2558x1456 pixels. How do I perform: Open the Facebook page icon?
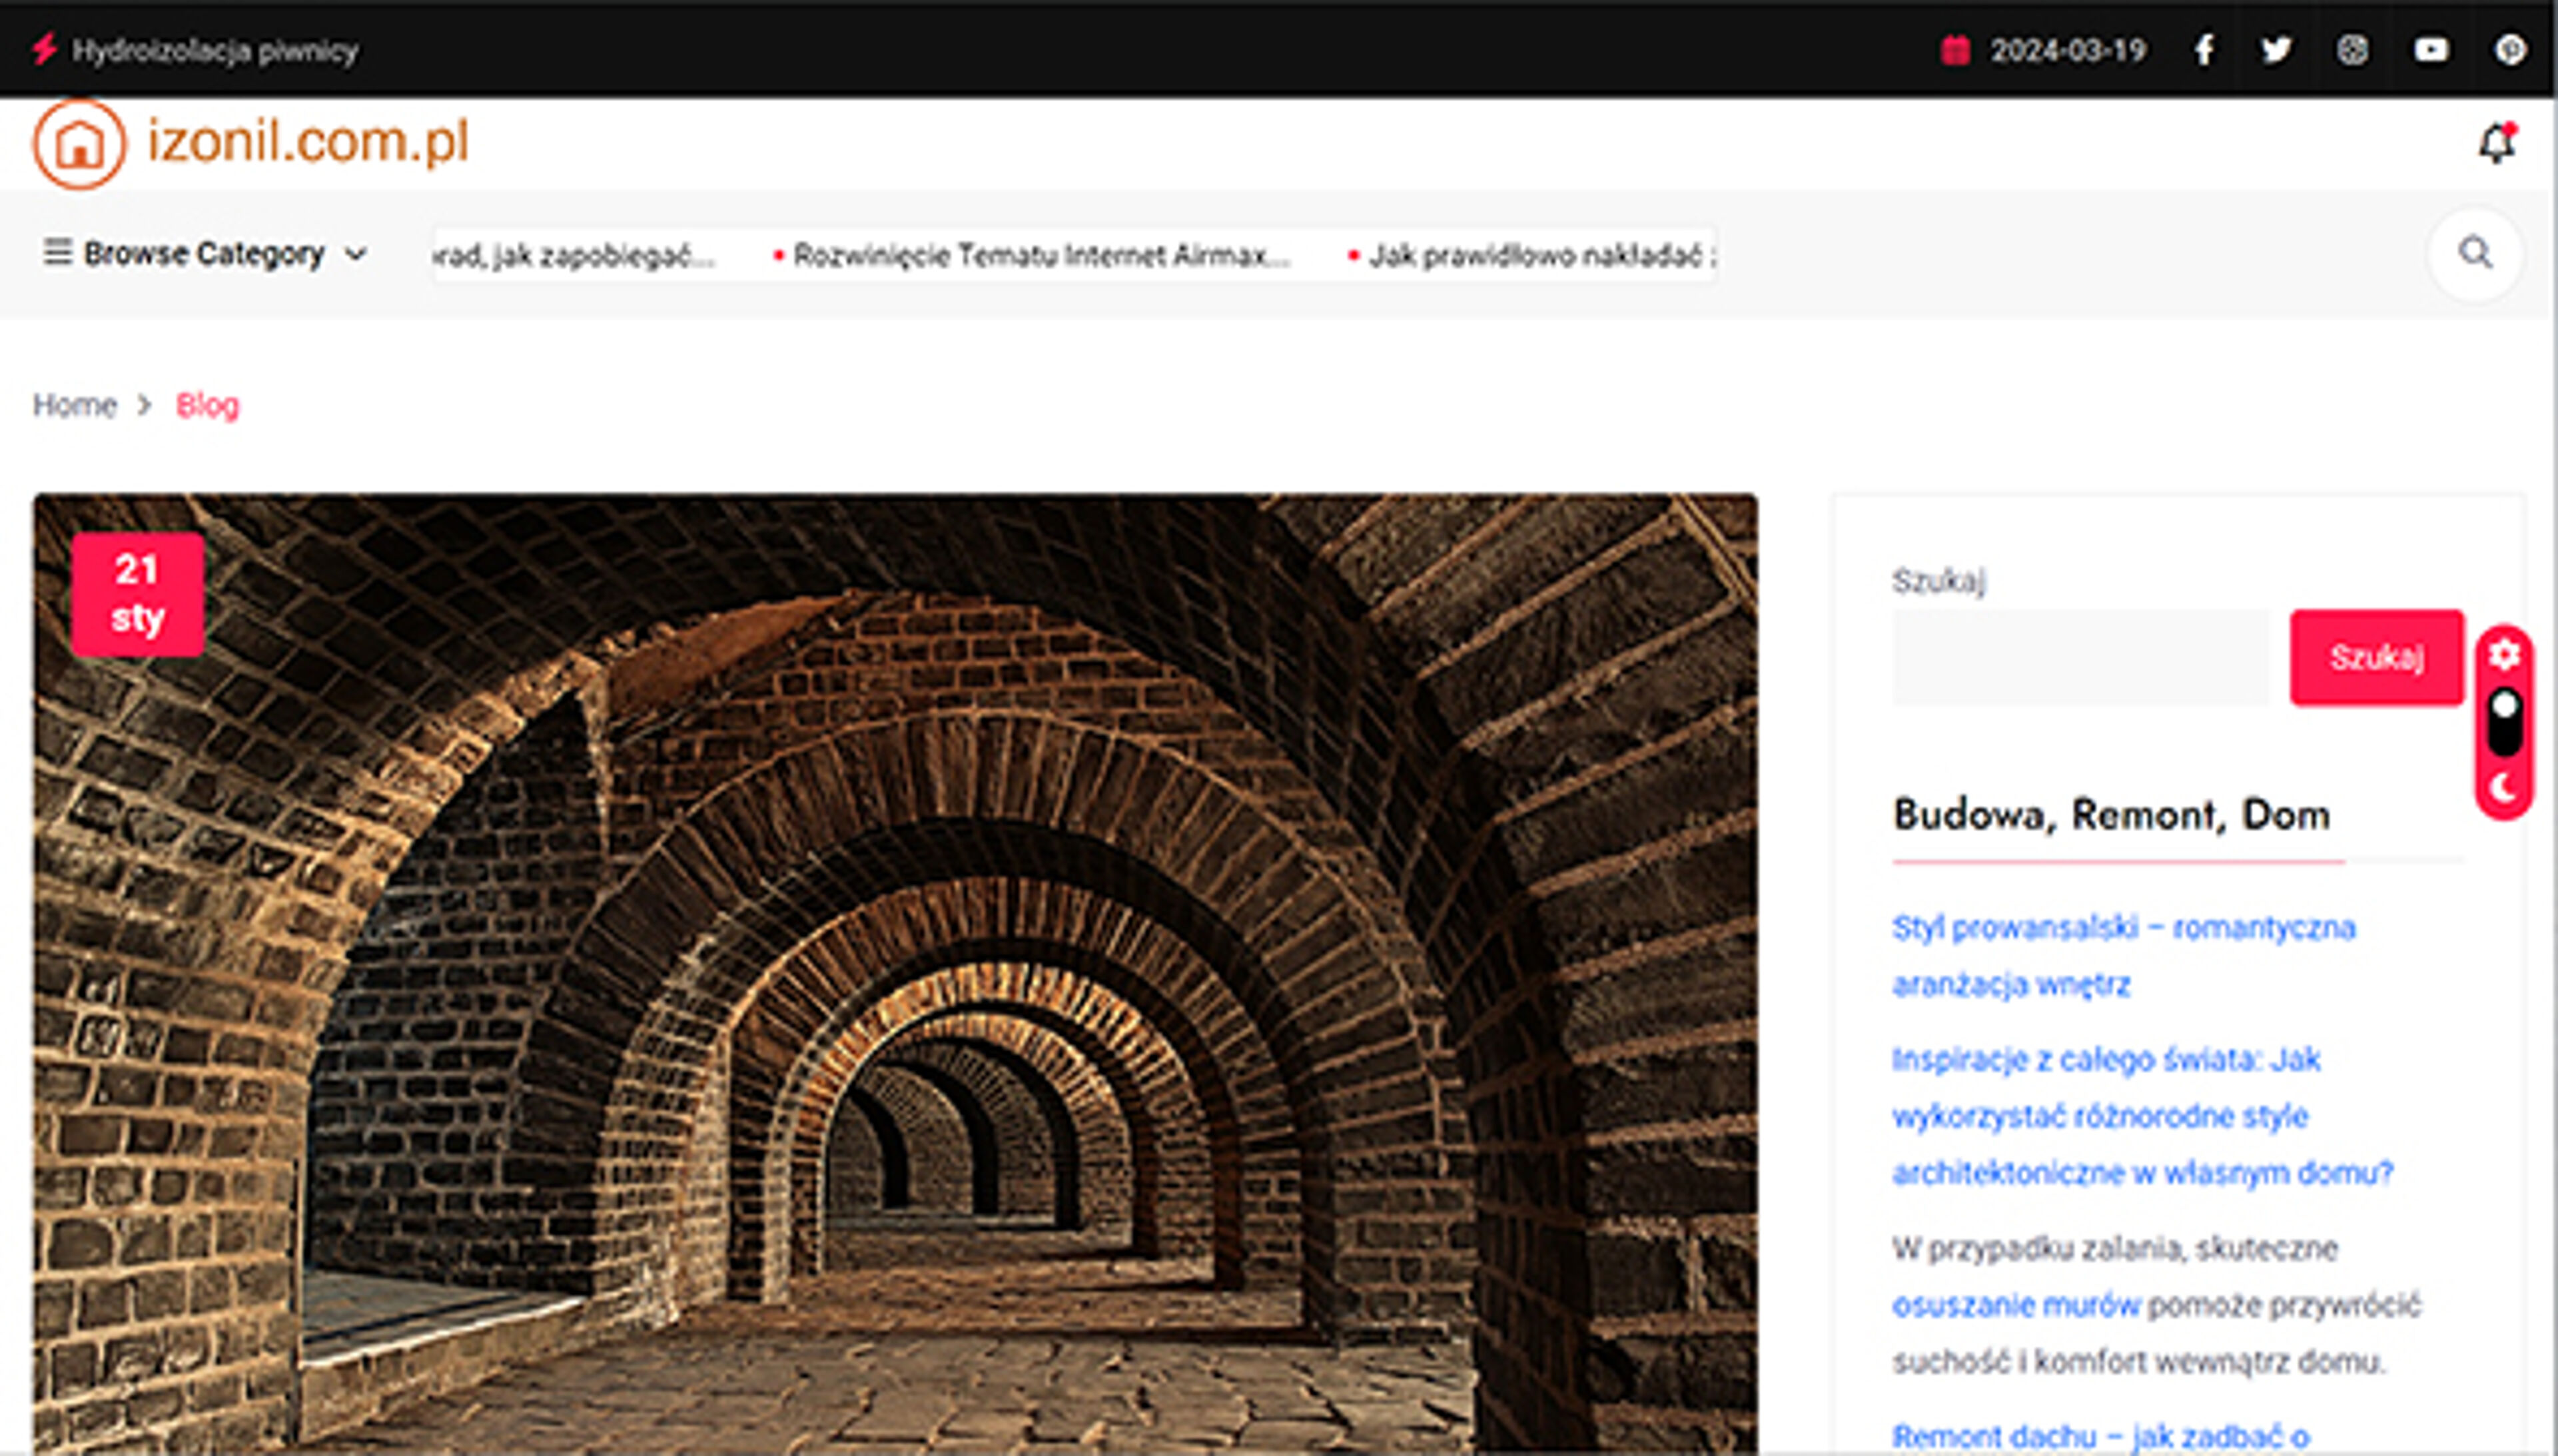pos(2204,49)
